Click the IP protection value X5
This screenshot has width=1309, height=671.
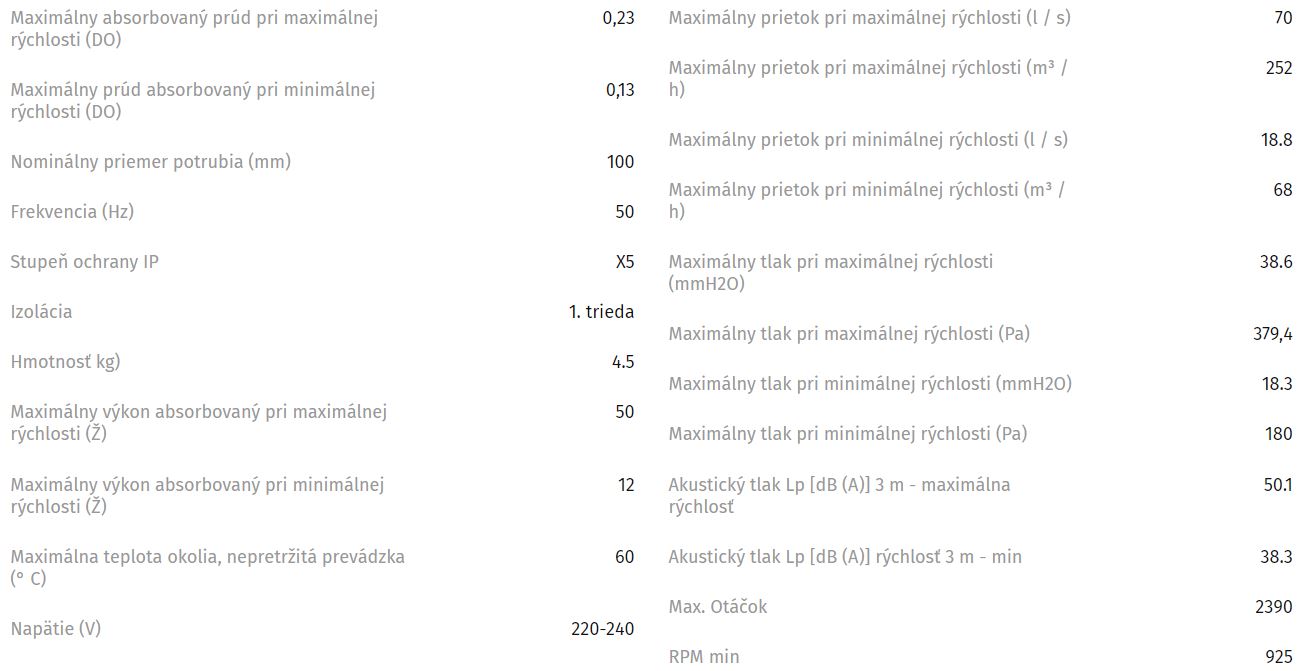[624, 261]
